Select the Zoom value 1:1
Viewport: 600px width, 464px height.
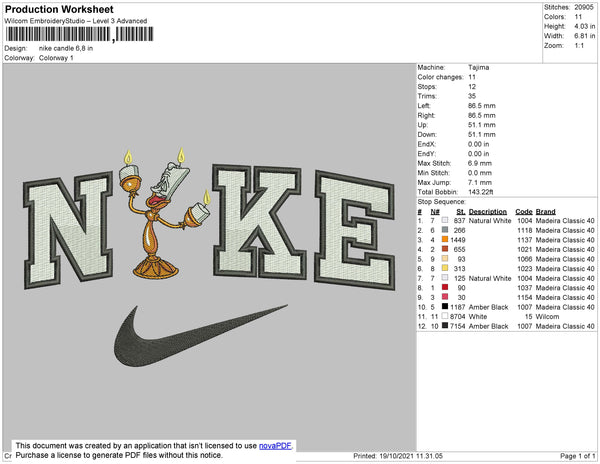click(x=579, y=46)
